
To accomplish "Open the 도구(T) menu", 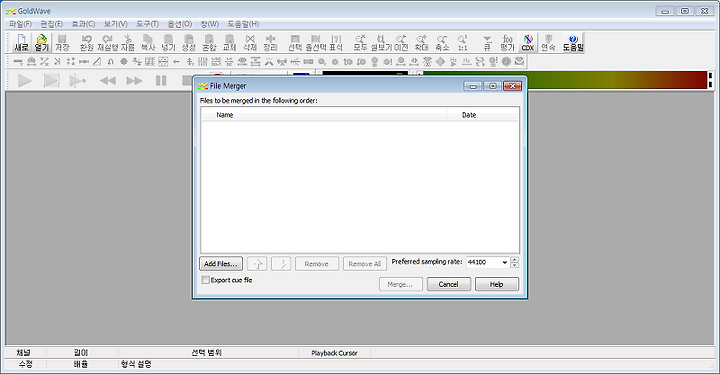I will (147, 24).
